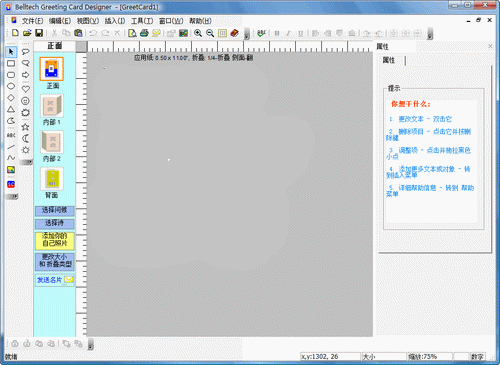Click the Print icon in toolbar
Screen dimensions: 500x365
[x=144, y=33]
